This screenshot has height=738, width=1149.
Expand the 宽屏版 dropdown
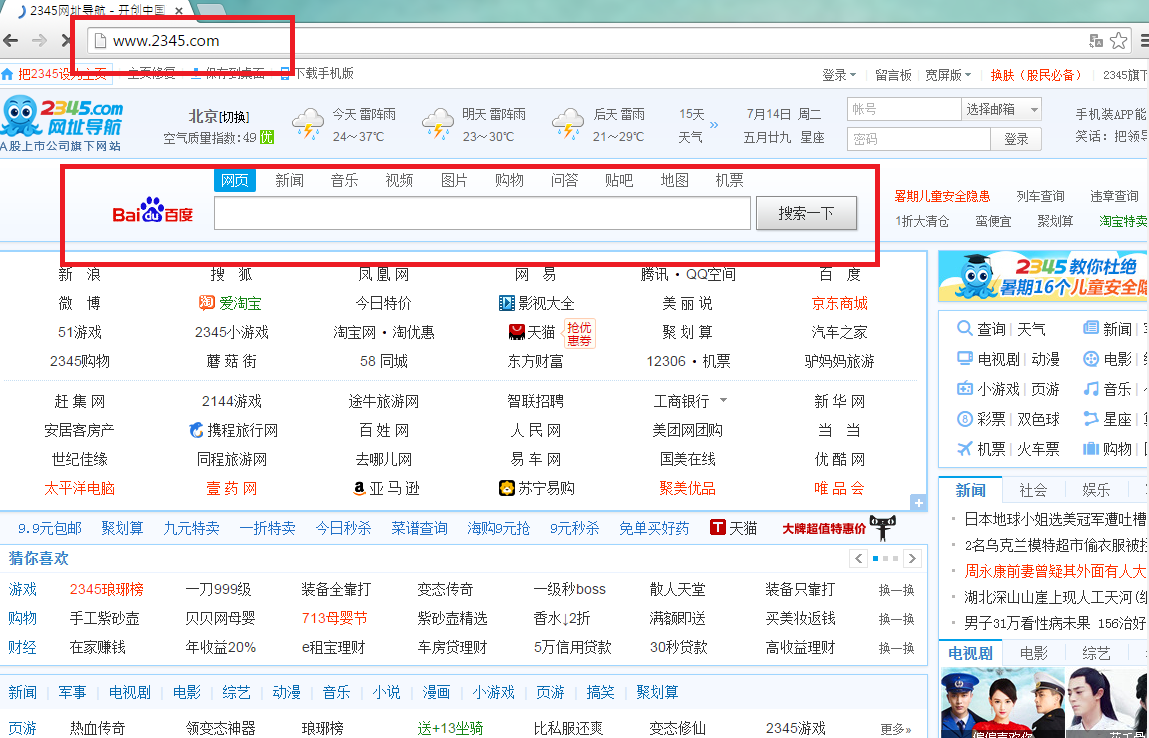pyautogui.click(x=948, y=75)
